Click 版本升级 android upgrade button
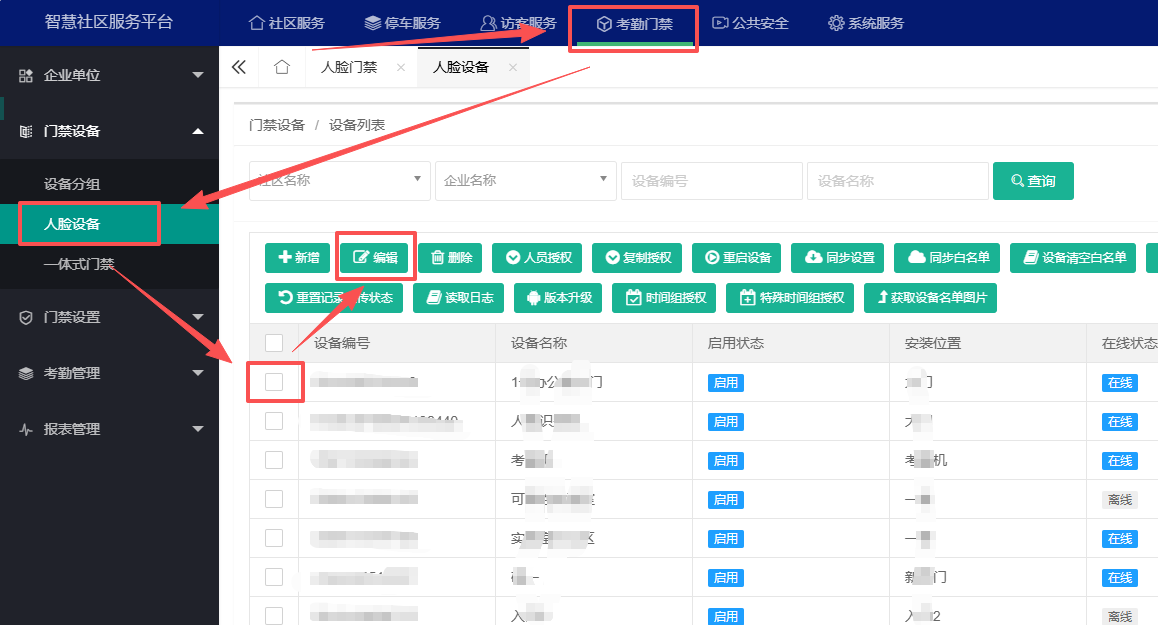The image size is (1158, 625). click(x=559, y=298)
